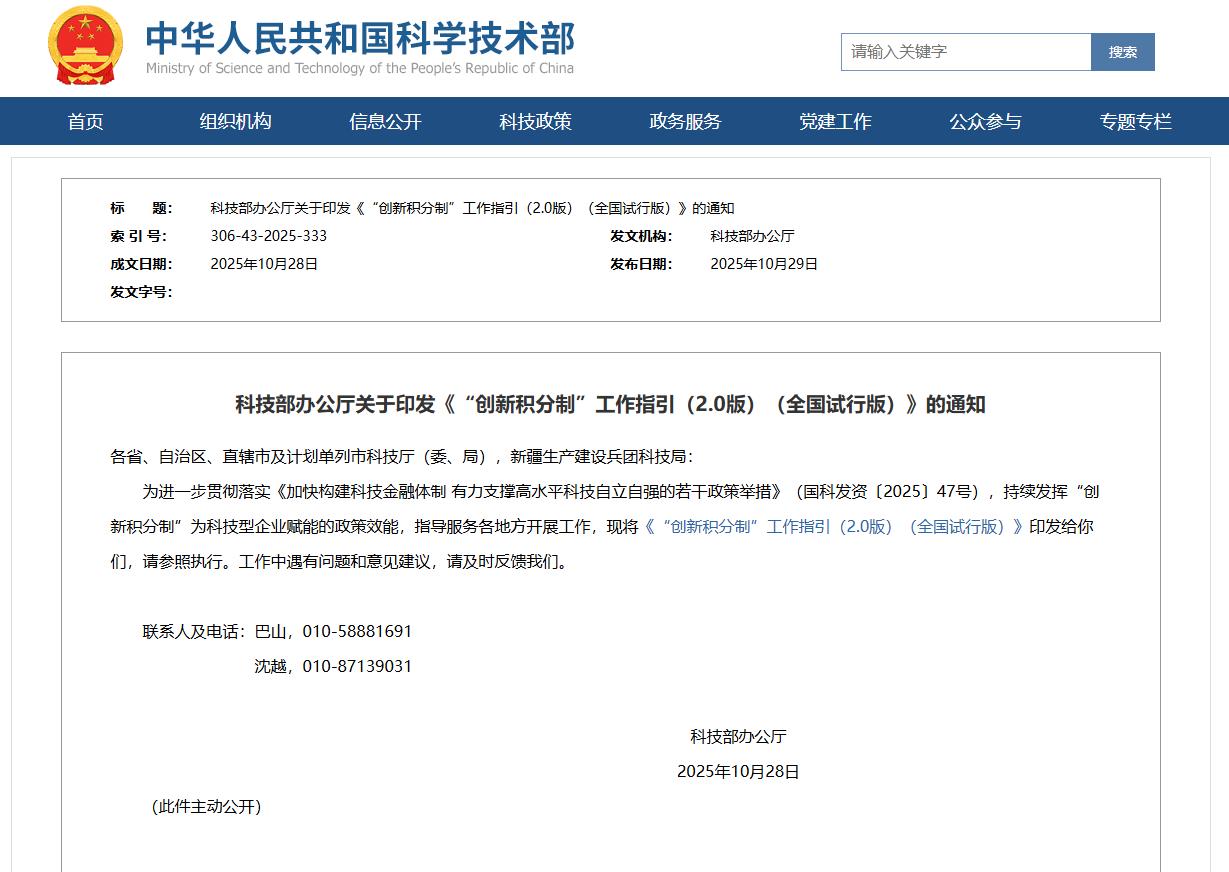The height and width of the screenshot is (872, 1229).
Task: Open 专题专栏 from the navigation bar
Action: (x=1135, y=122)
